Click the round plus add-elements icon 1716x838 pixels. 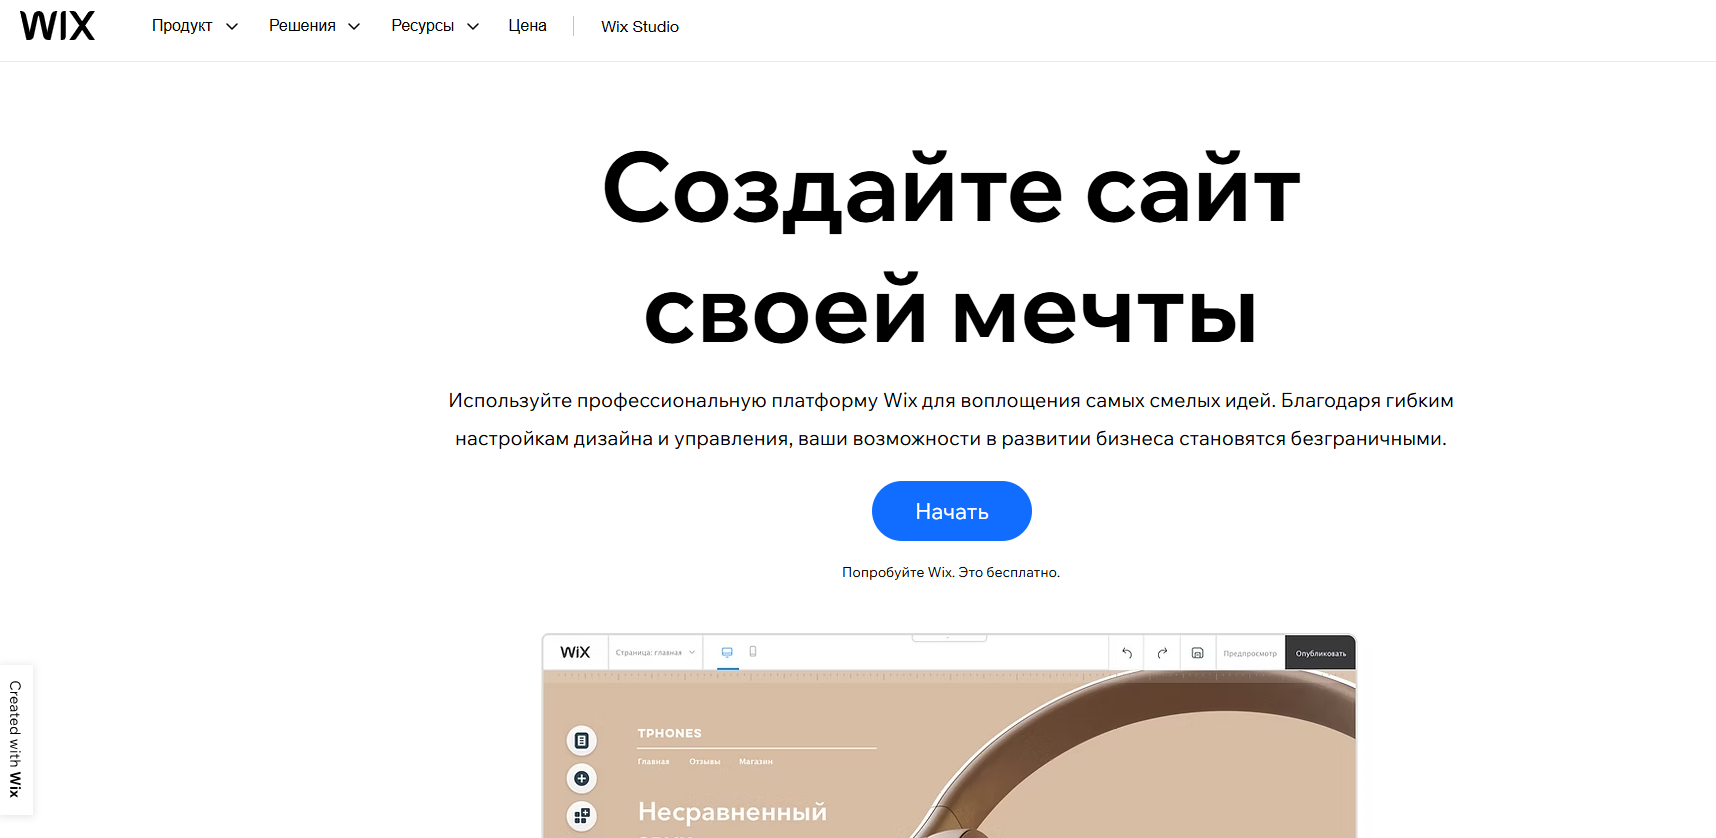[581, 778]
